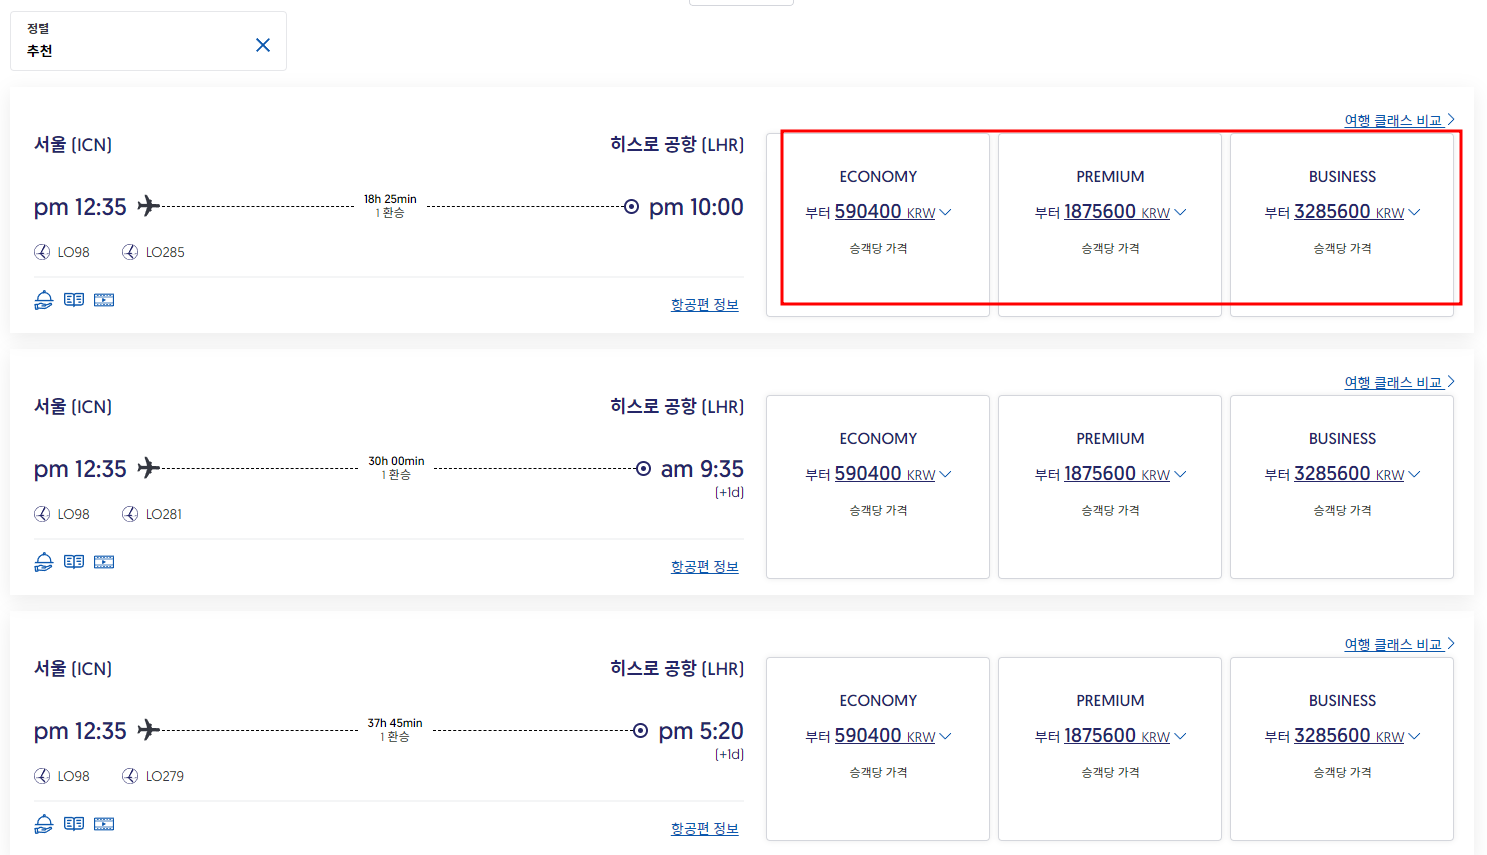The image size is (1487, 855).
Task: Select the meal icon on the second flight
Action: tap(42, 561)
